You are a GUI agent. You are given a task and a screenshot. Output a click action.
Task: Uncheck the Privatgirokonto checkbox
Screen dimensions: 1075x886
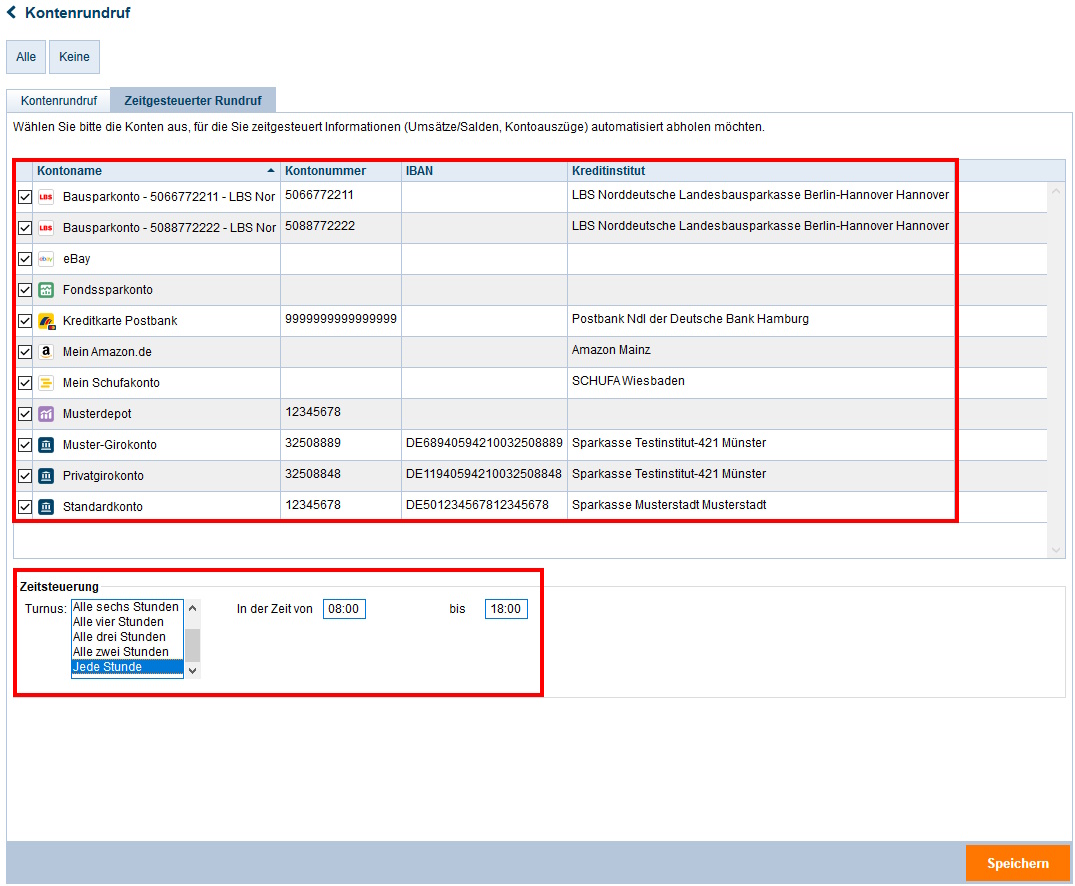point(25,476)
